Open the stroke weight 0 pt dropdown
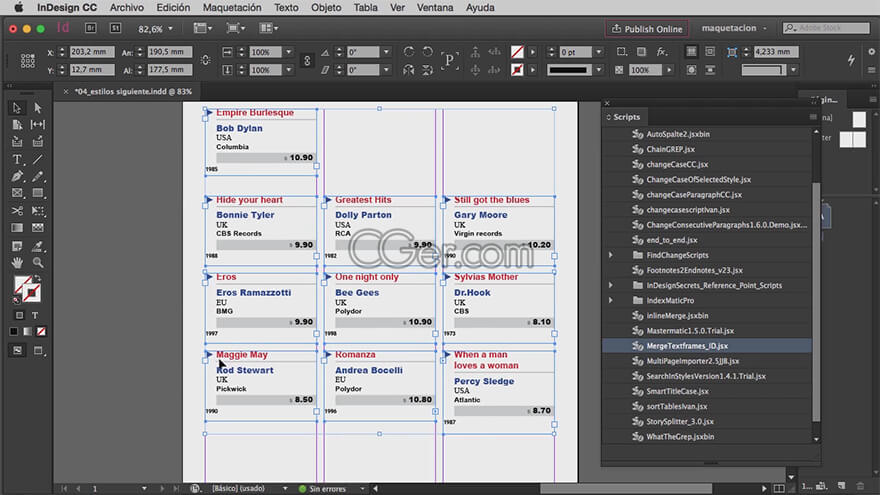 599,52
